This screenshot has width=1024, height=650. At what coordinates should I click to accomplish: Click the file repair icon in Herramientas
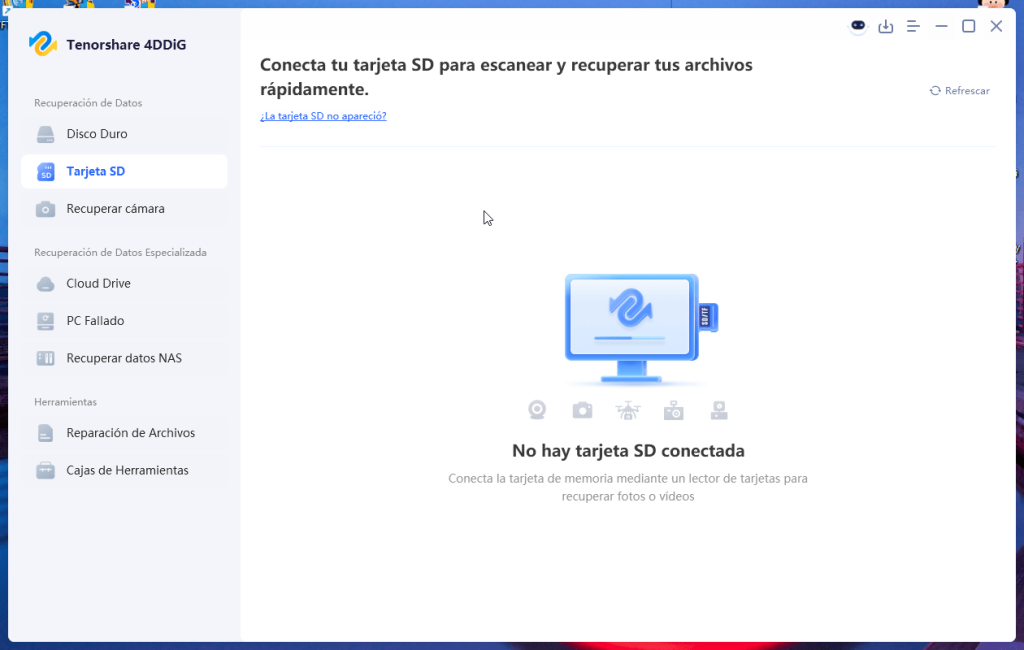(x=45, y=434)
